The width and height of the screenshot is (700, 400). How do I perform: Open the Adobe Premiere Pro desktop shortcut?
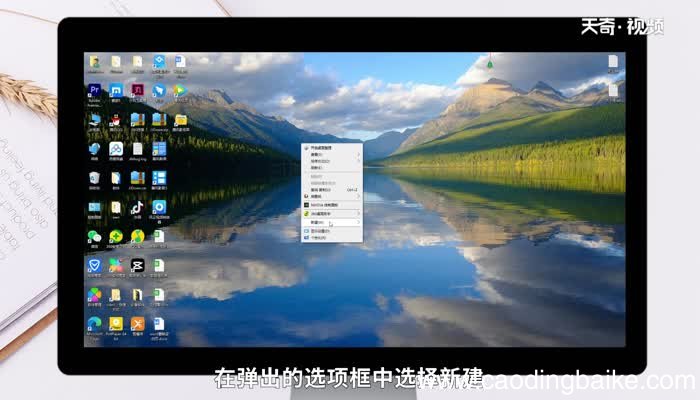(94, 90)
